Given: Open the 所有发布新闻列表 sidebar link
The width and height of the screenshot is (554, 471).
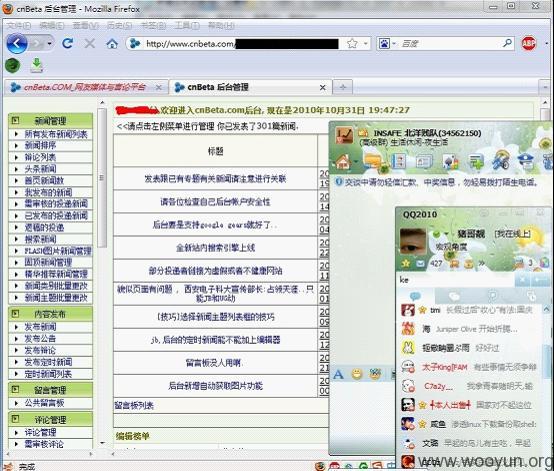Looking at the screenshot, I should (x=56, y=134).
